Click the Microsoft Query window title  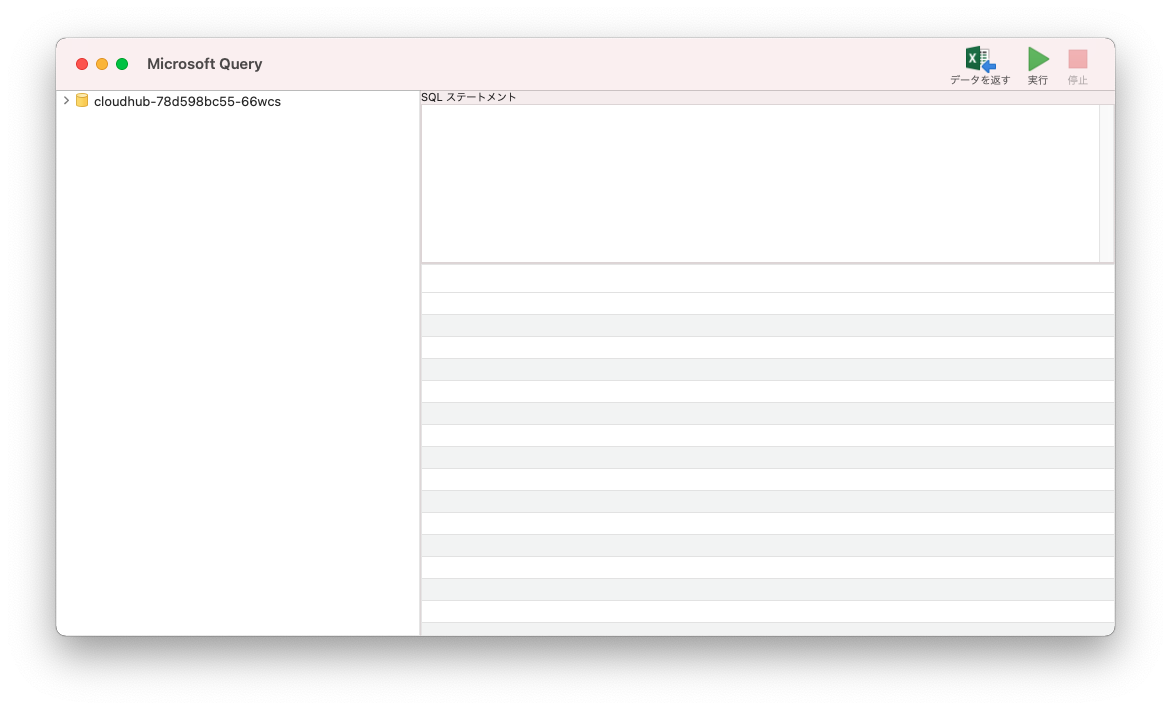[x=205, y=64]
